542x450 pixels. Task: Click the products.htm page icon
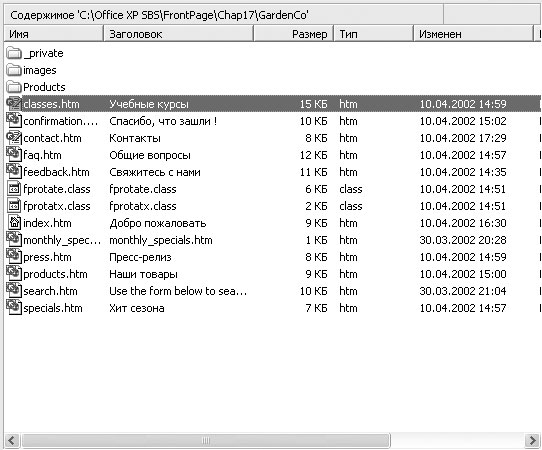coord(14,273)
